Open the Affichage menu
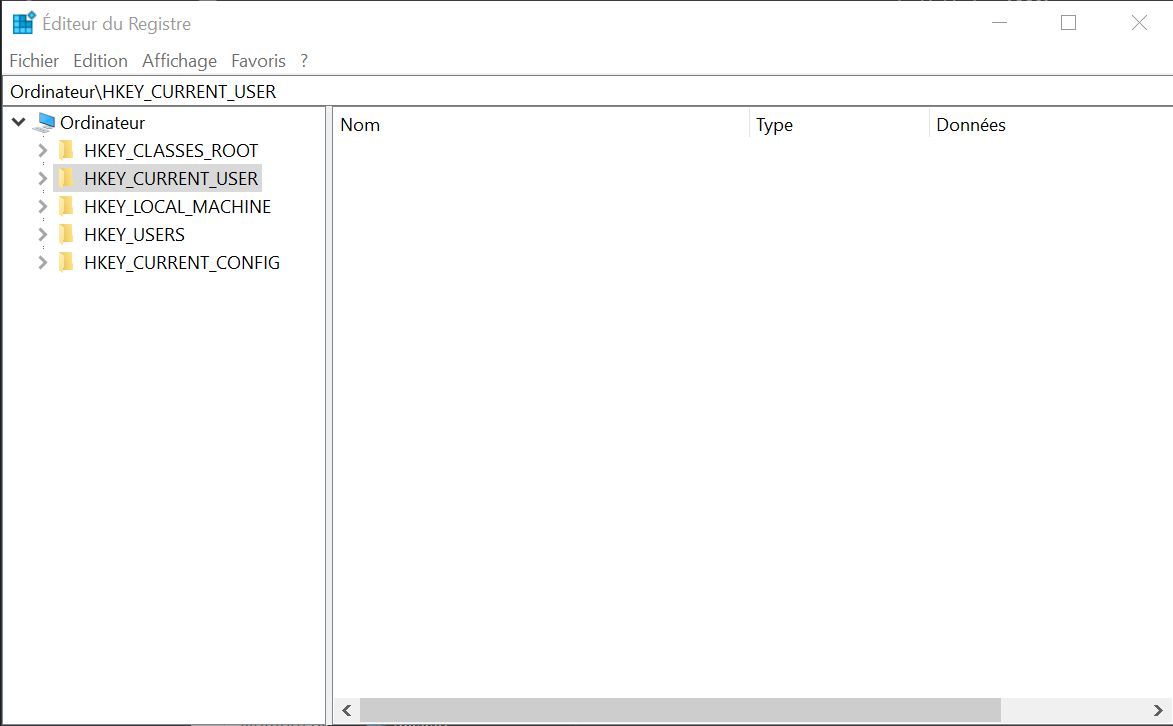The image size is (1173, 726). tap(178, 60)
